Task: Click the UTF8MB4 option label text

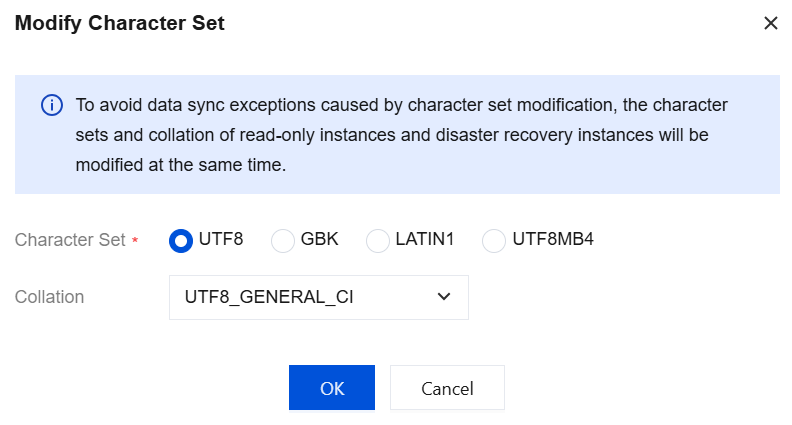Action: [x=553, y=240]
